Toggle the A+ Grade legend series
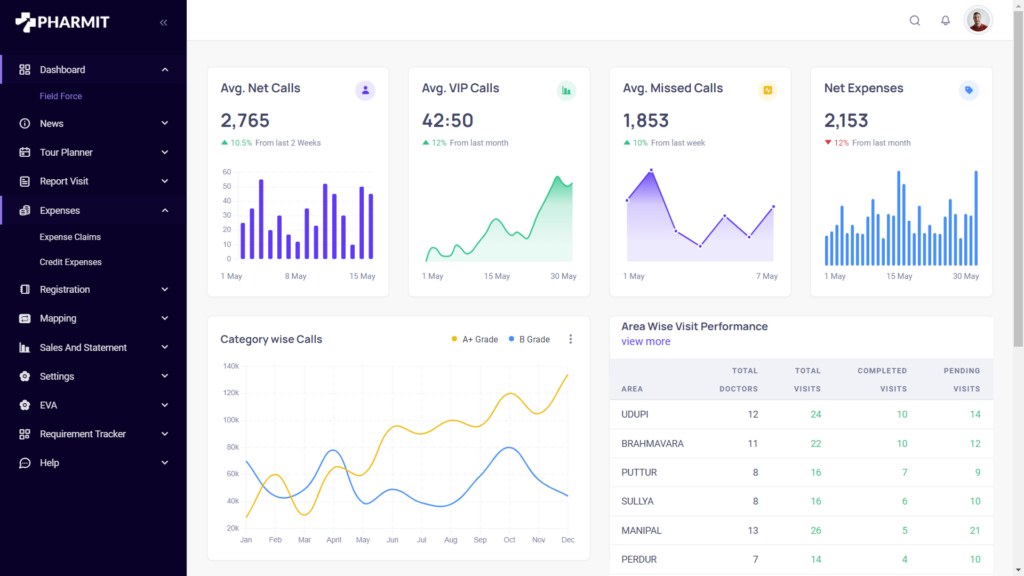 coord(474,340)
